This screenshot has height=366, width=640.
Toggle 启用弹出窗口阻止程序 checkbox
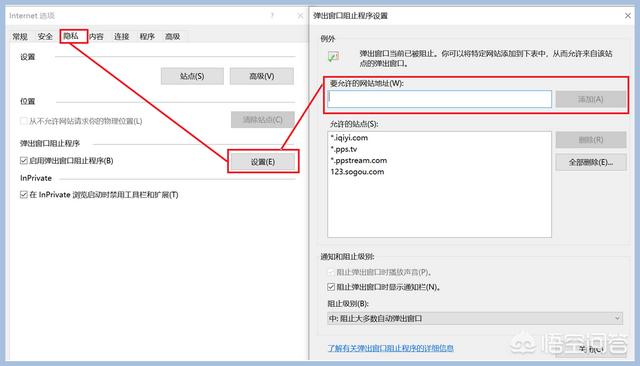pyautogui.click(x=24, y=161)
